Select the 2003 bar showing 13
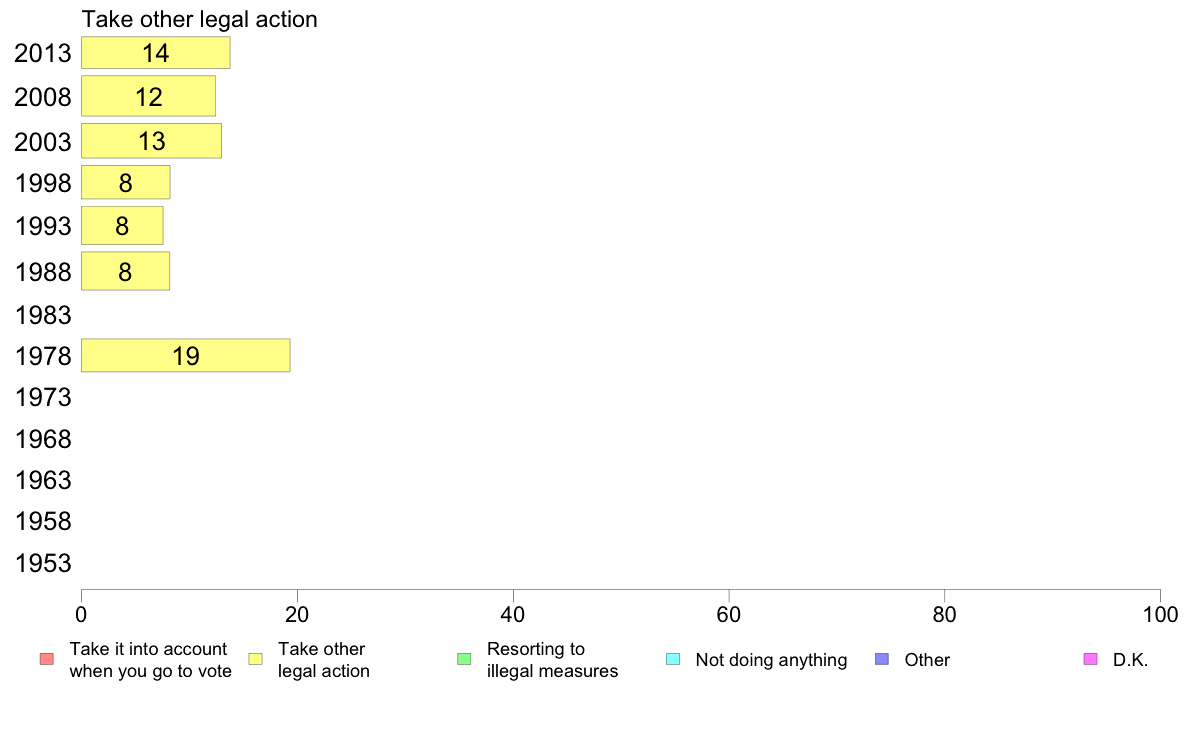Image resolution: width=1188 pixels, height=736 pixels. [152, 141]
